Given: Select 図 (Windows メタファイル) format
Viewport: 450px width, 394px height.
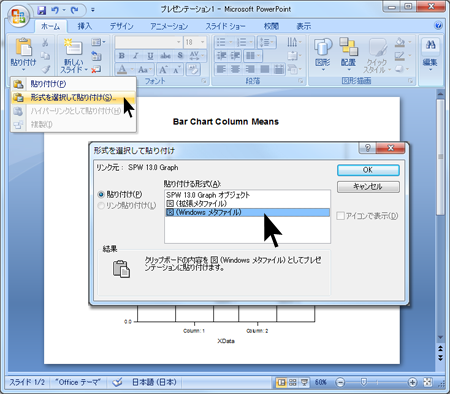Looking at the screenshot, I should (247, 212).
